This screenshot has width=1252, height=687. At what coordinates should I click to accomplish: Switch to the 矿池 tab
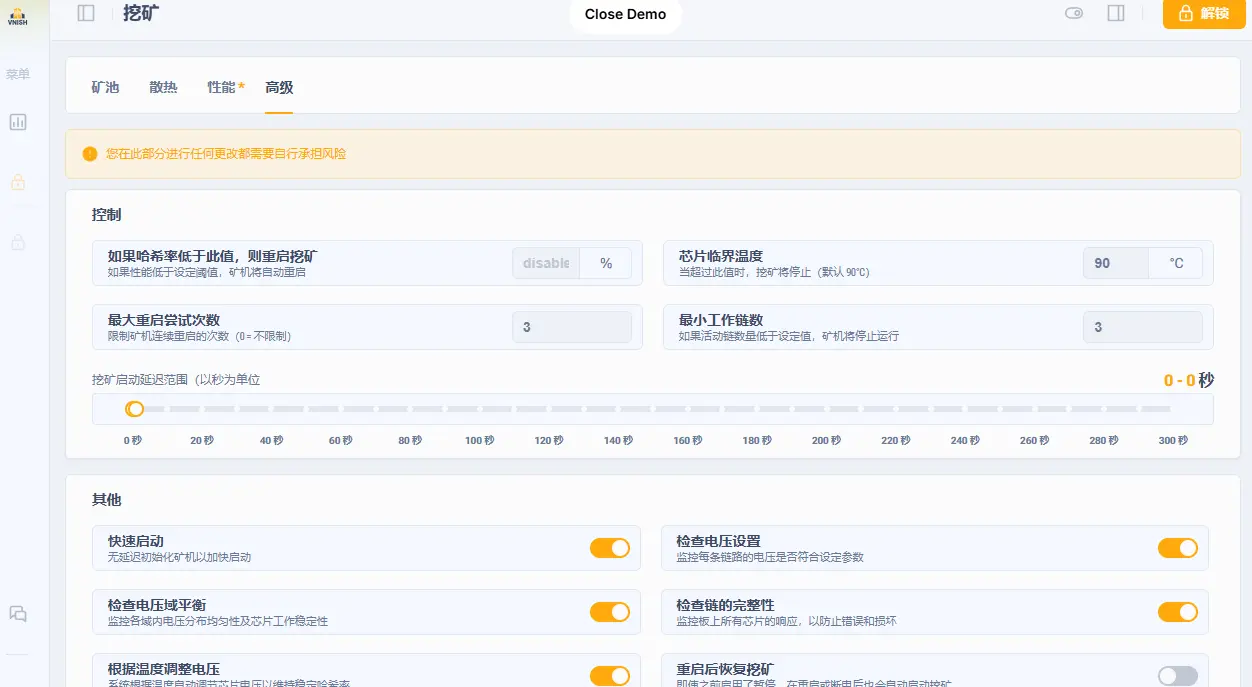(105, 88)
